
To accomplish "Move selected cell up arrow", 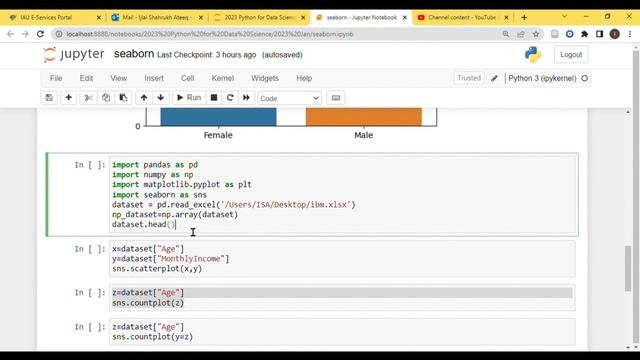I will (144, 98).
